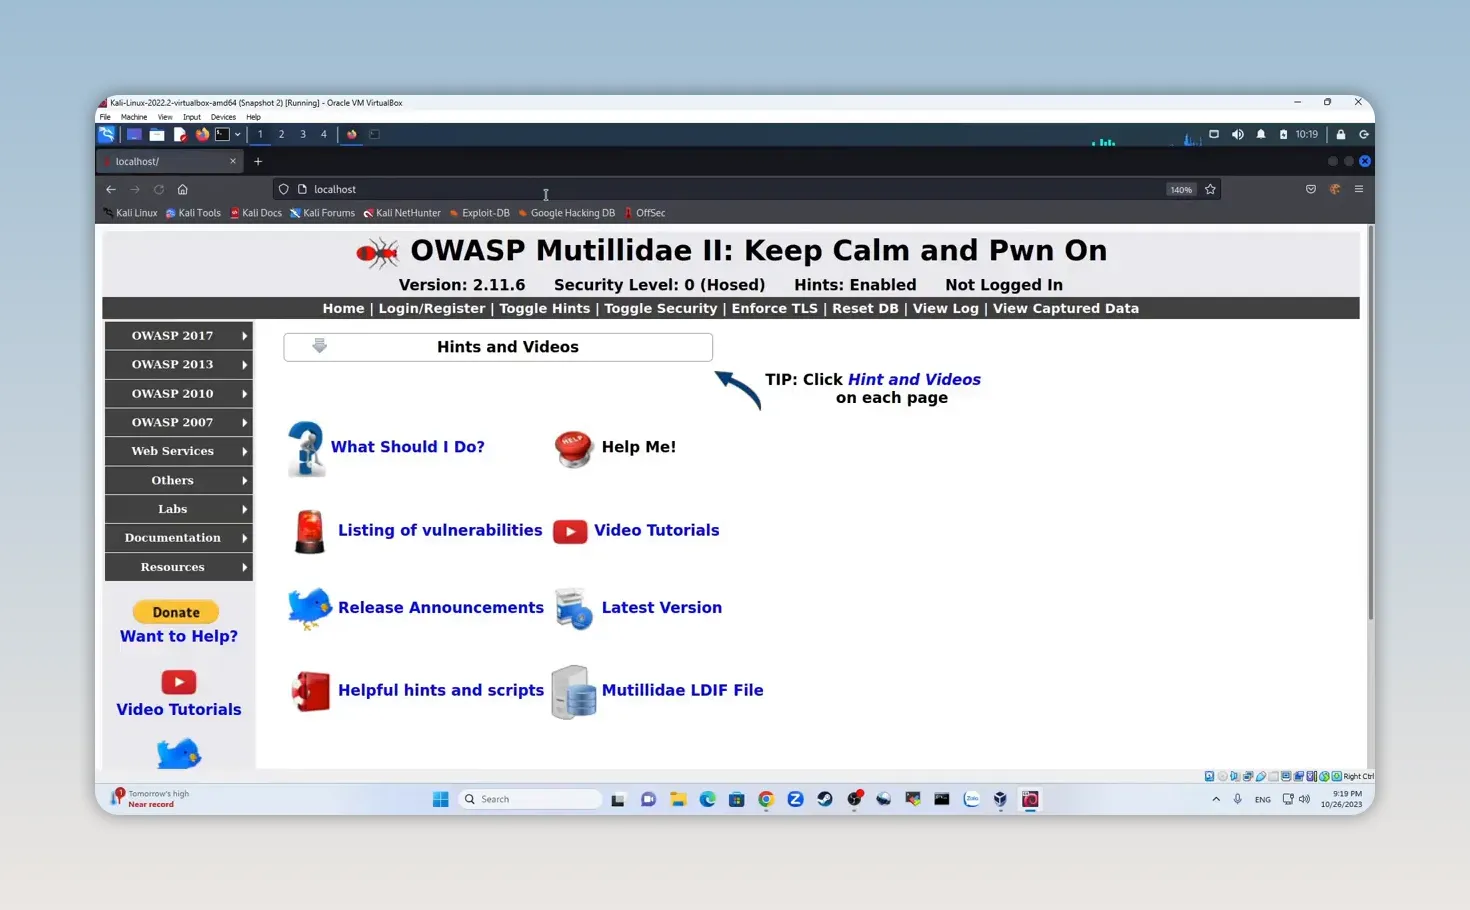Click Toggle Security in the top bar

point(661,308)
